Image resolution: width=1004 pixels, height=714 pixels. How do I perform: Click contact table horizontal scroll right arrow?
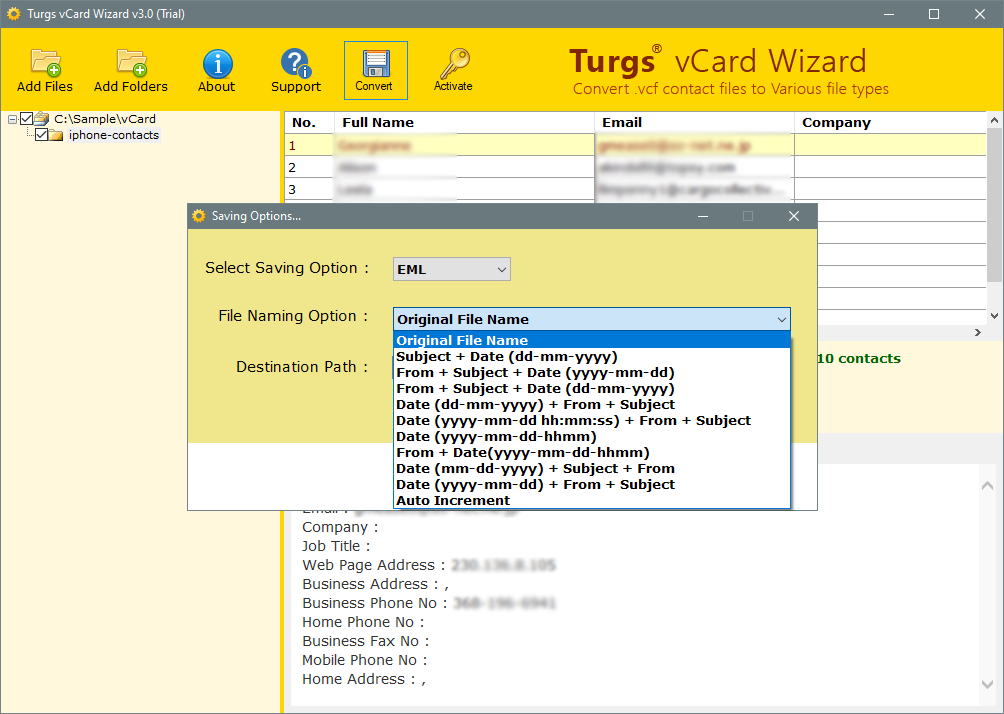pyautogui.click(x=978, y=332)
